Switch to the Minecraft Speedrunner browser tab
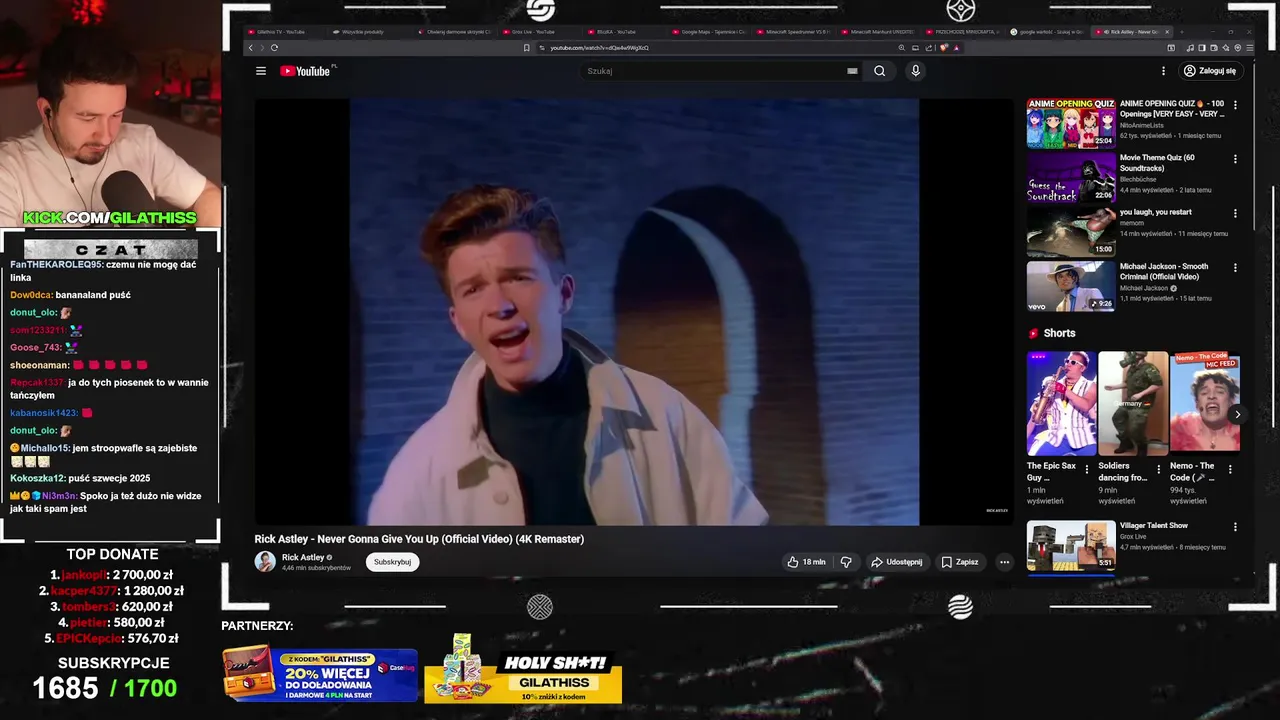The width and height of the screenshot is (1280, 720). 793,32
